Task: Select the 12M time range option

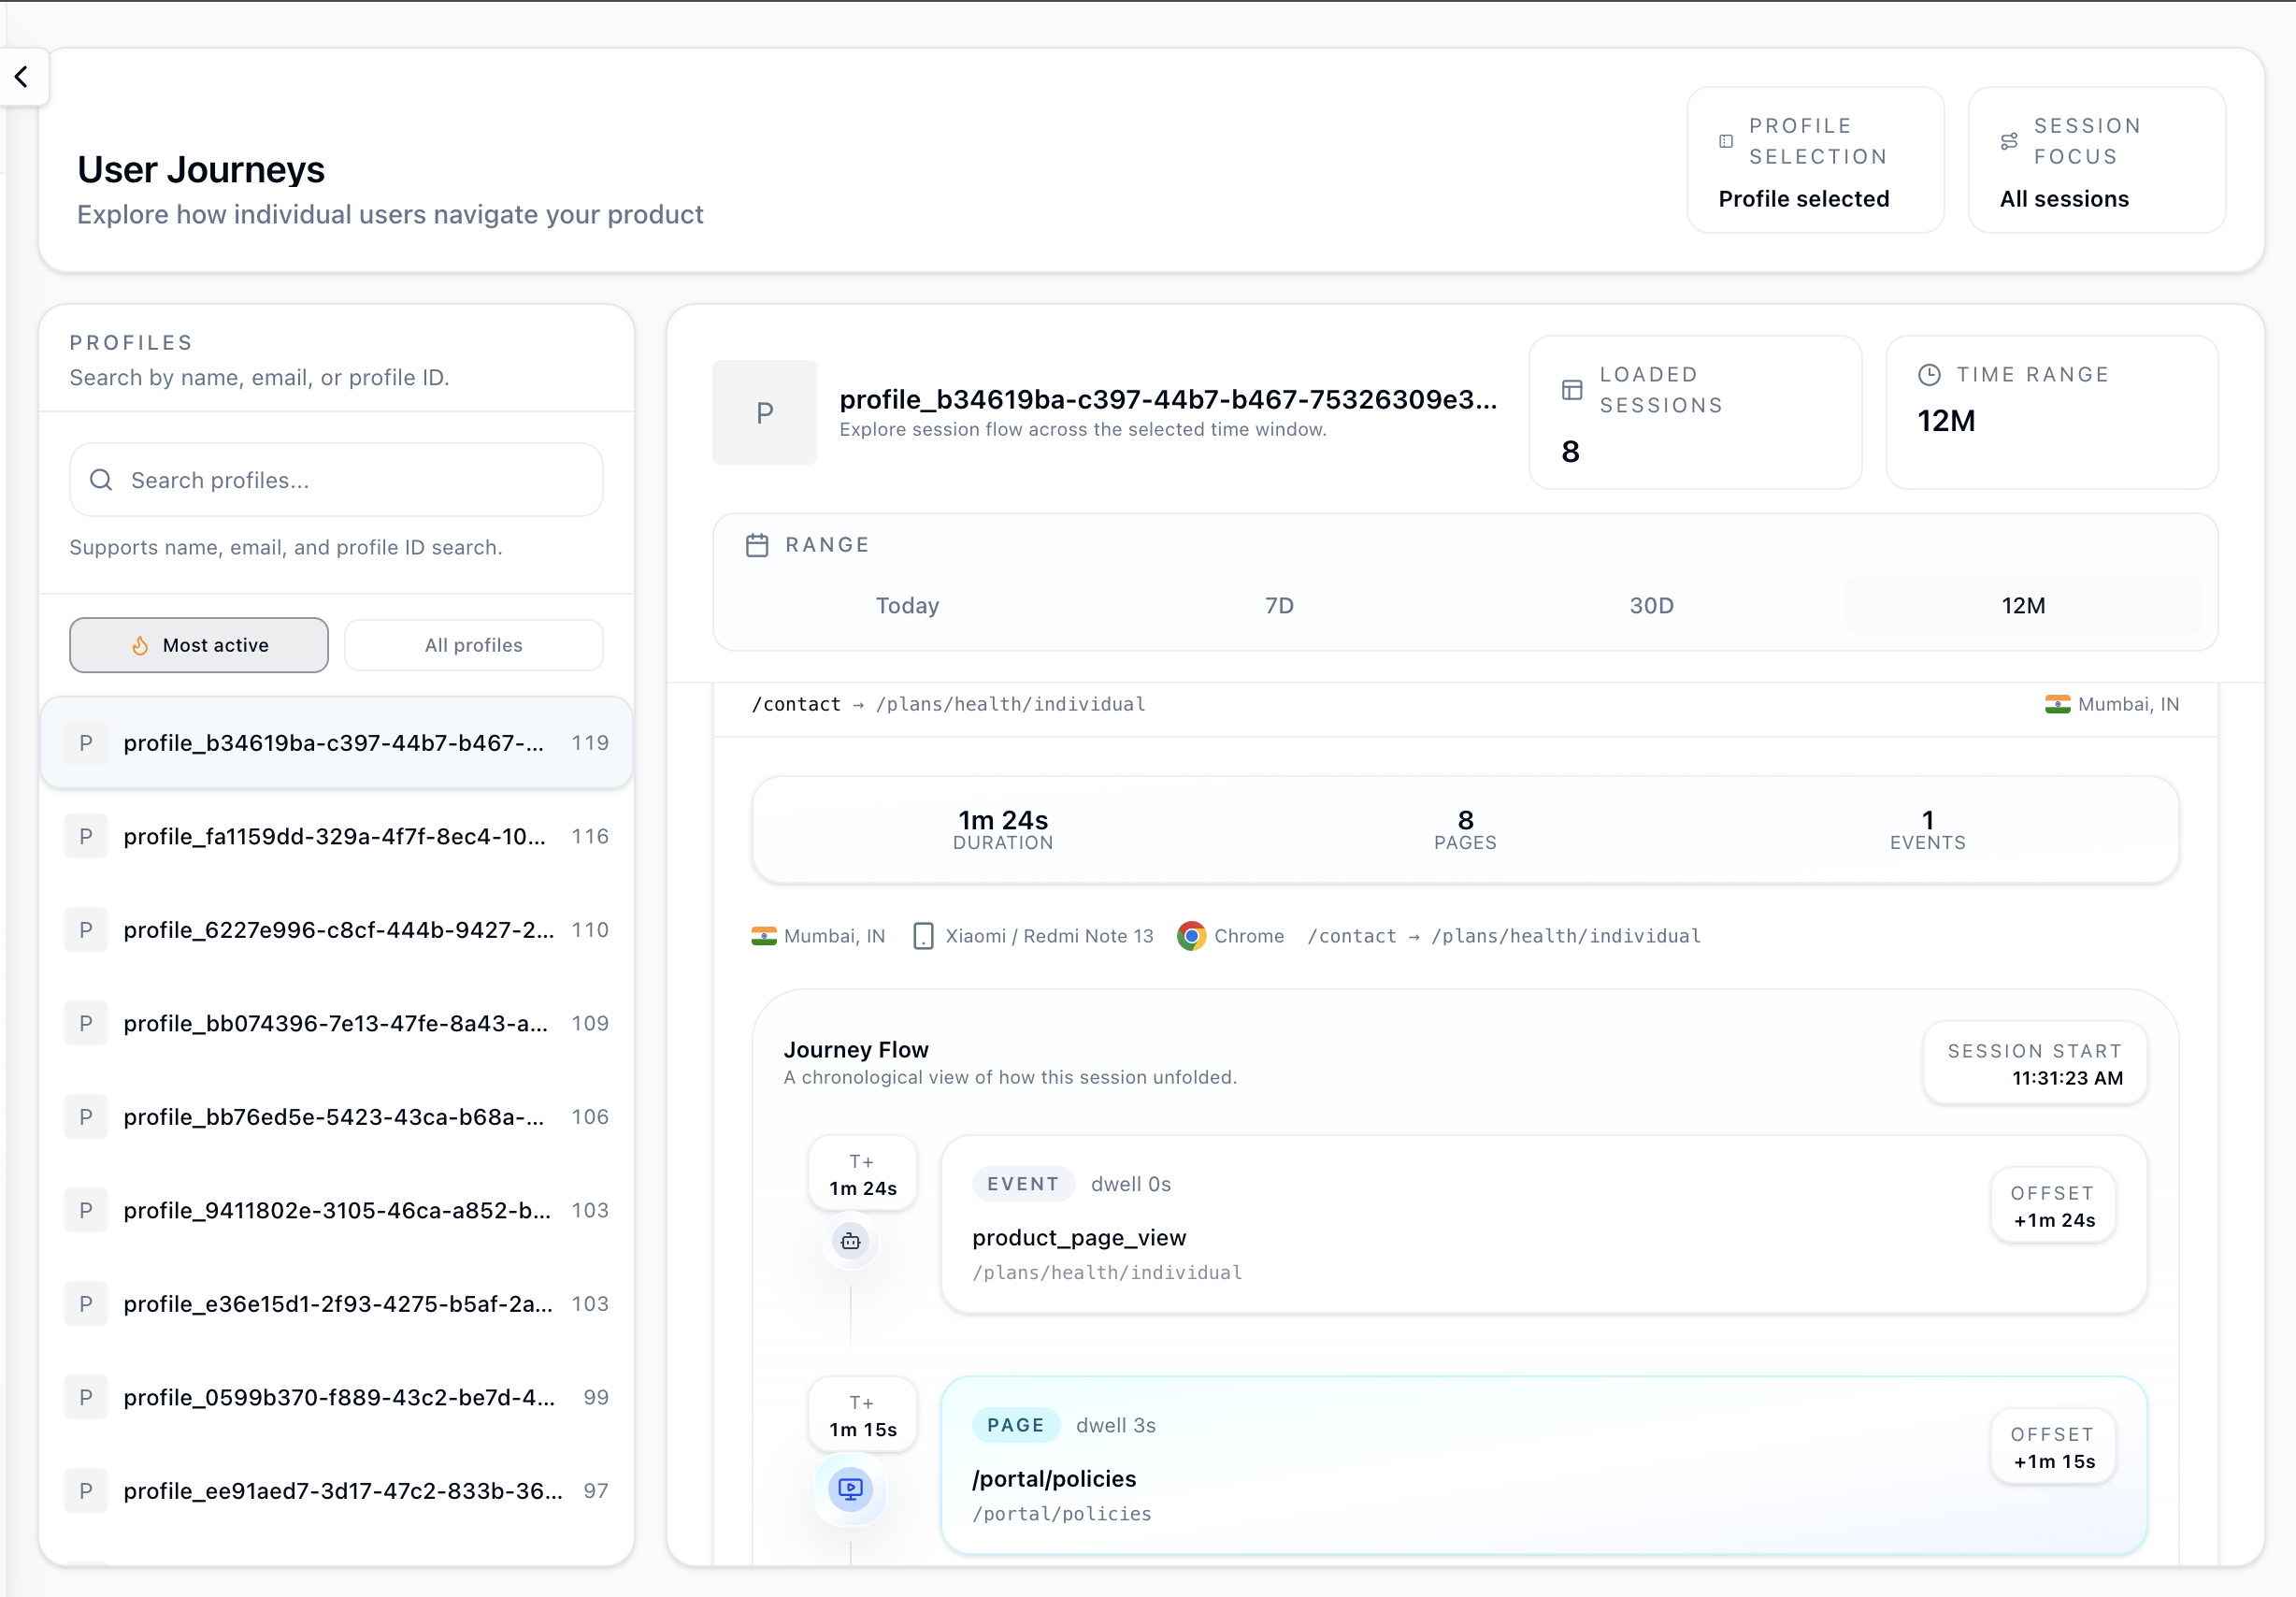Action: (2022, 605)
